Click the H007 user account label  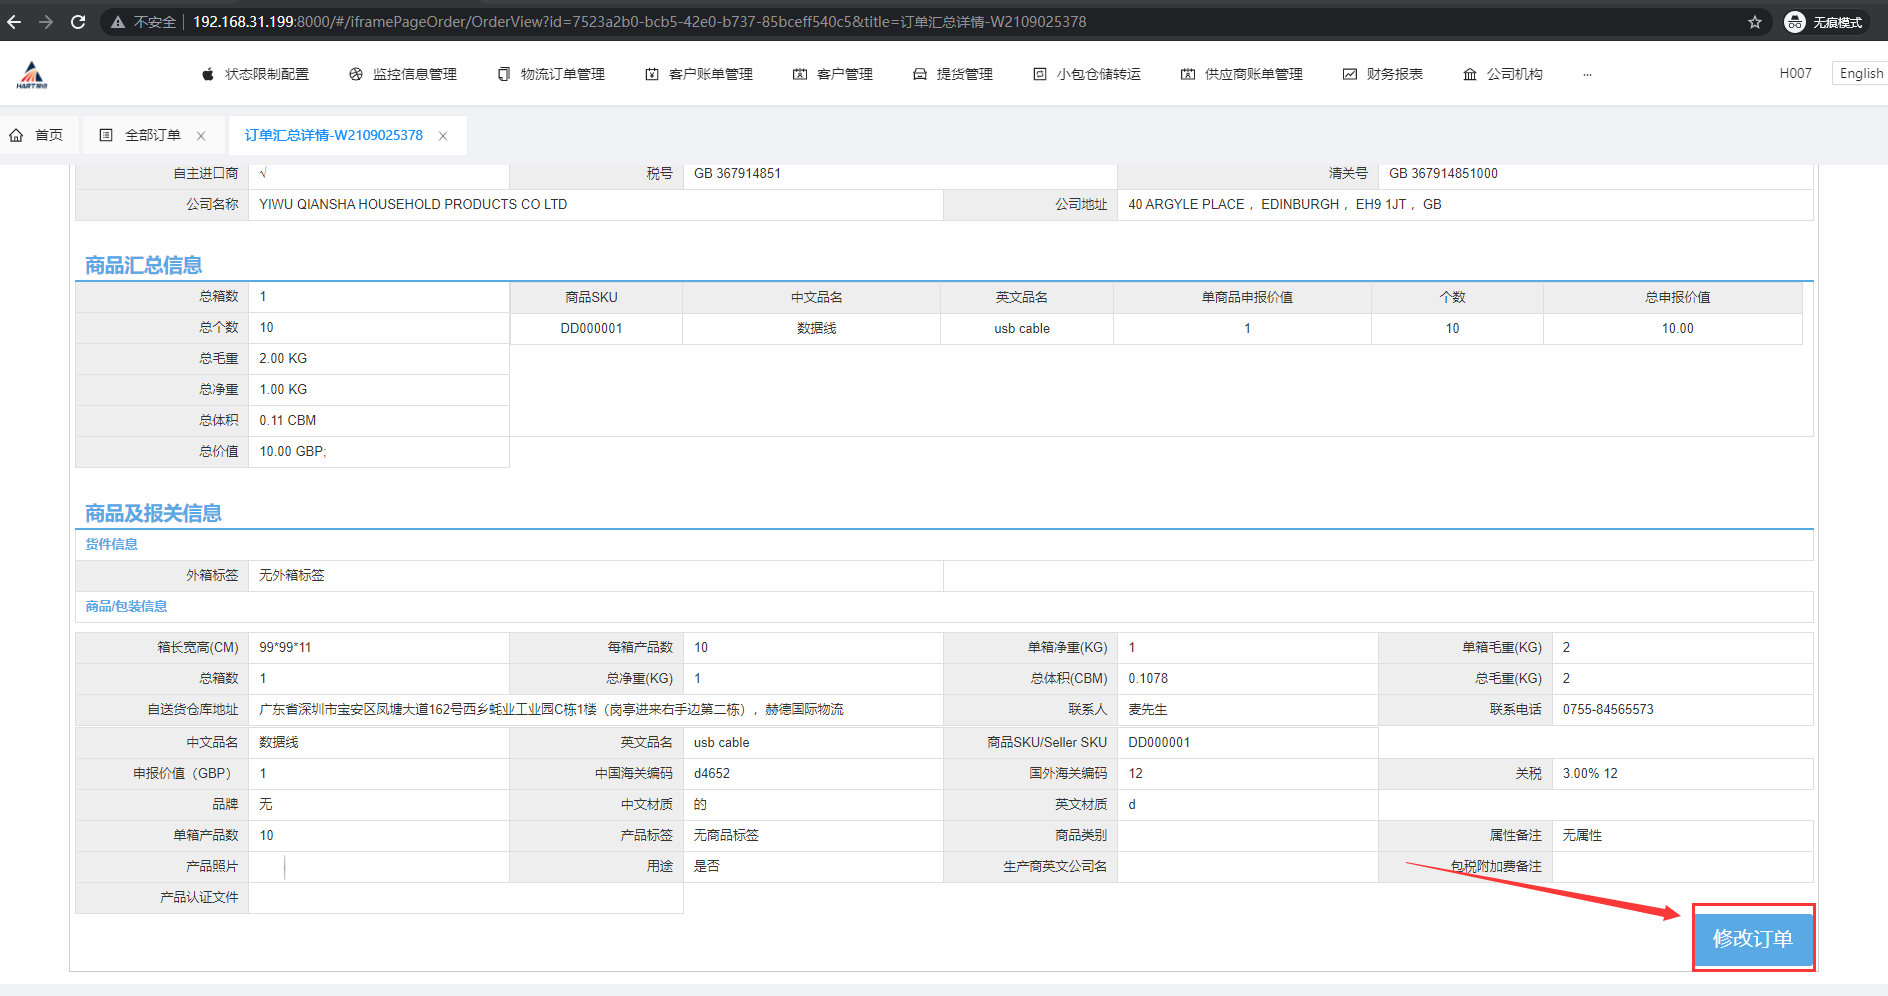pyautogui.click(x=1795, y=73)
